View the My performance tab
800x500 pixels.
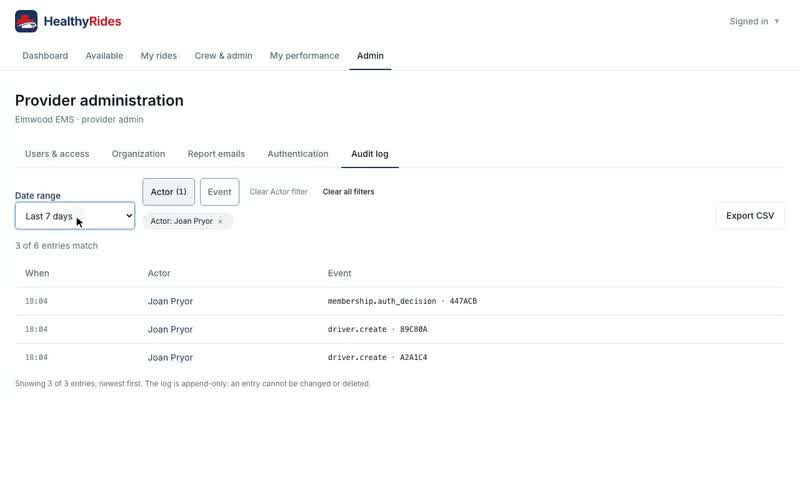click(305, 56)
